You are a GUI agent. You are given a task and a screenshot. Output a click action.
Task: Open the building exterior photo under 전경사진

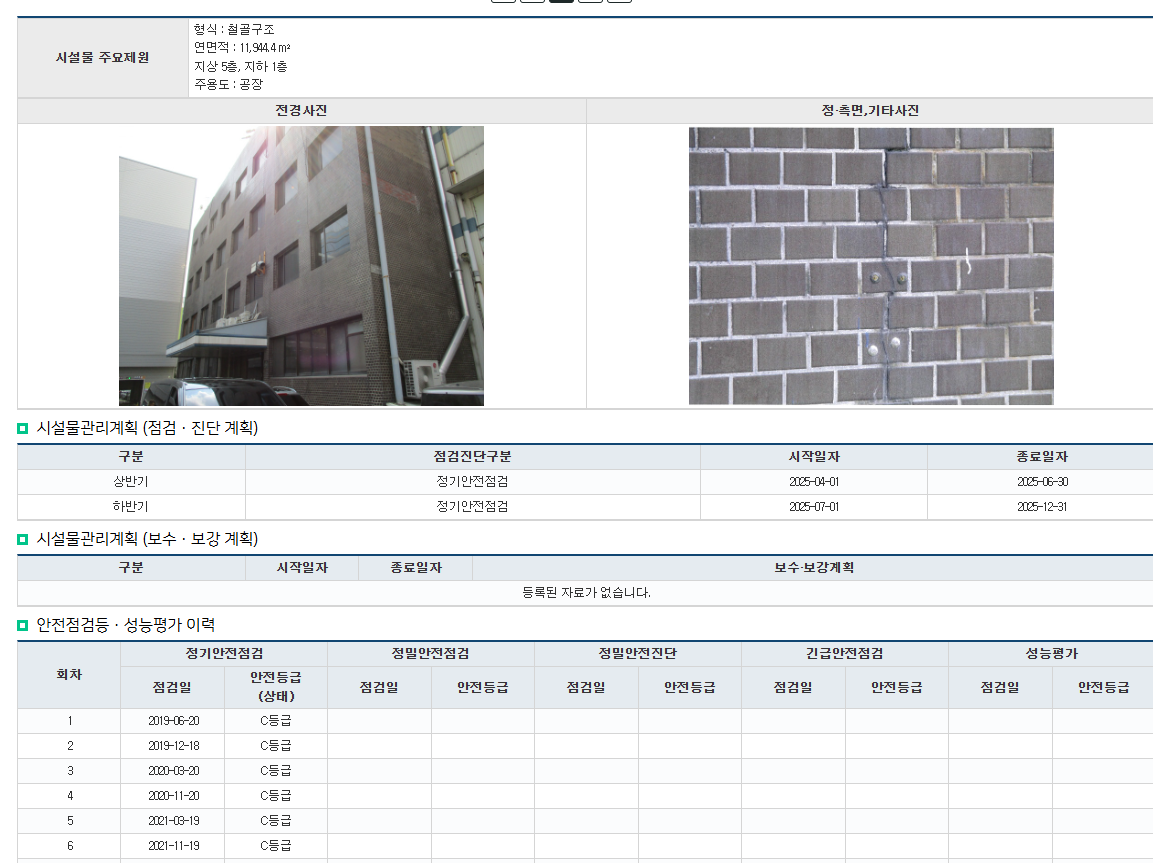(301, 266)
